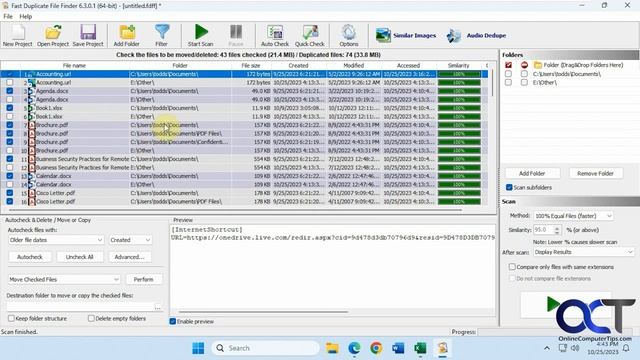The image size is (640, 360).
Task: Sort by the Folder column header
Action: coord(180,65)
